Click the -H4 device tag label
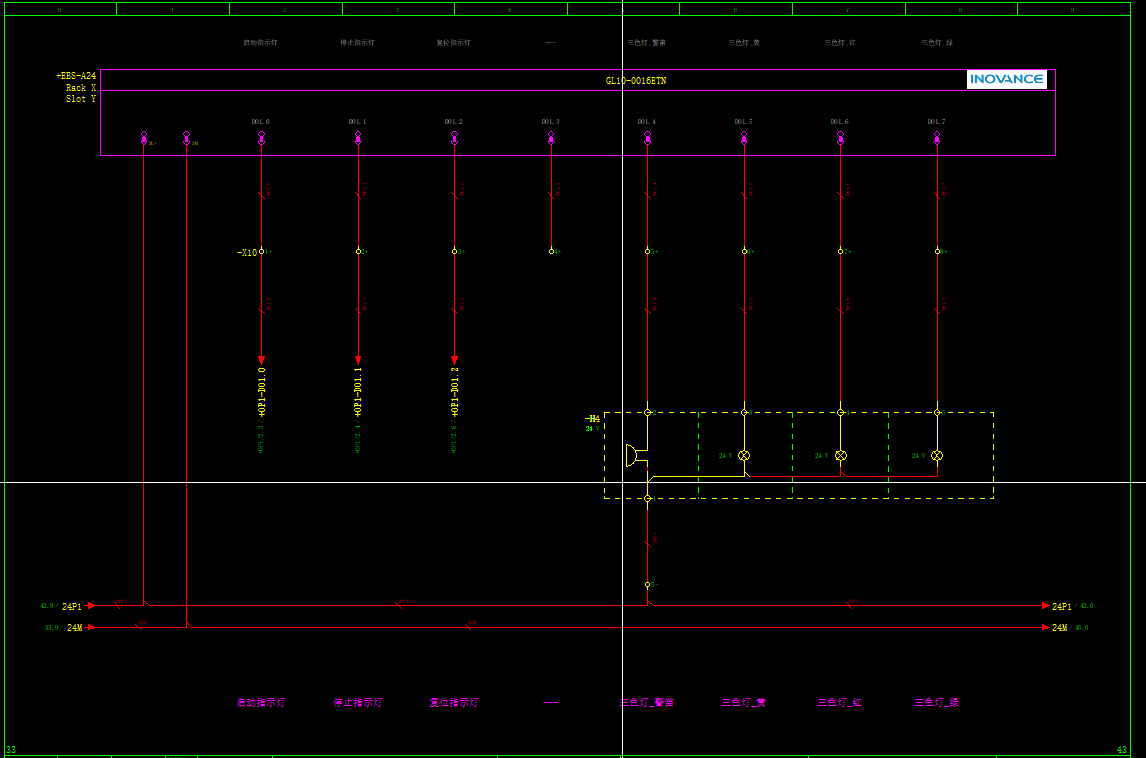Viewport: 1146px width, 758px height. [x=592, y=419]
